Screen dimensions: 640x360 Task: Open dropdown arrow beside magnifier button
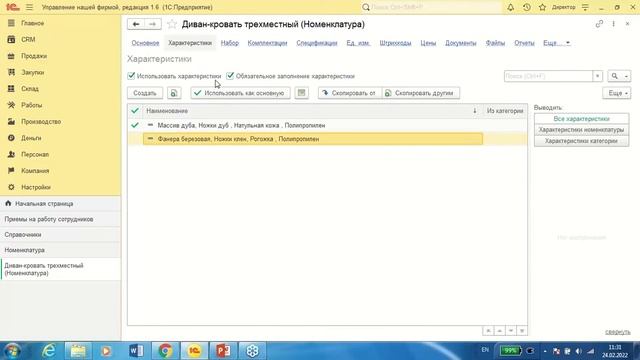click(626, 76)
